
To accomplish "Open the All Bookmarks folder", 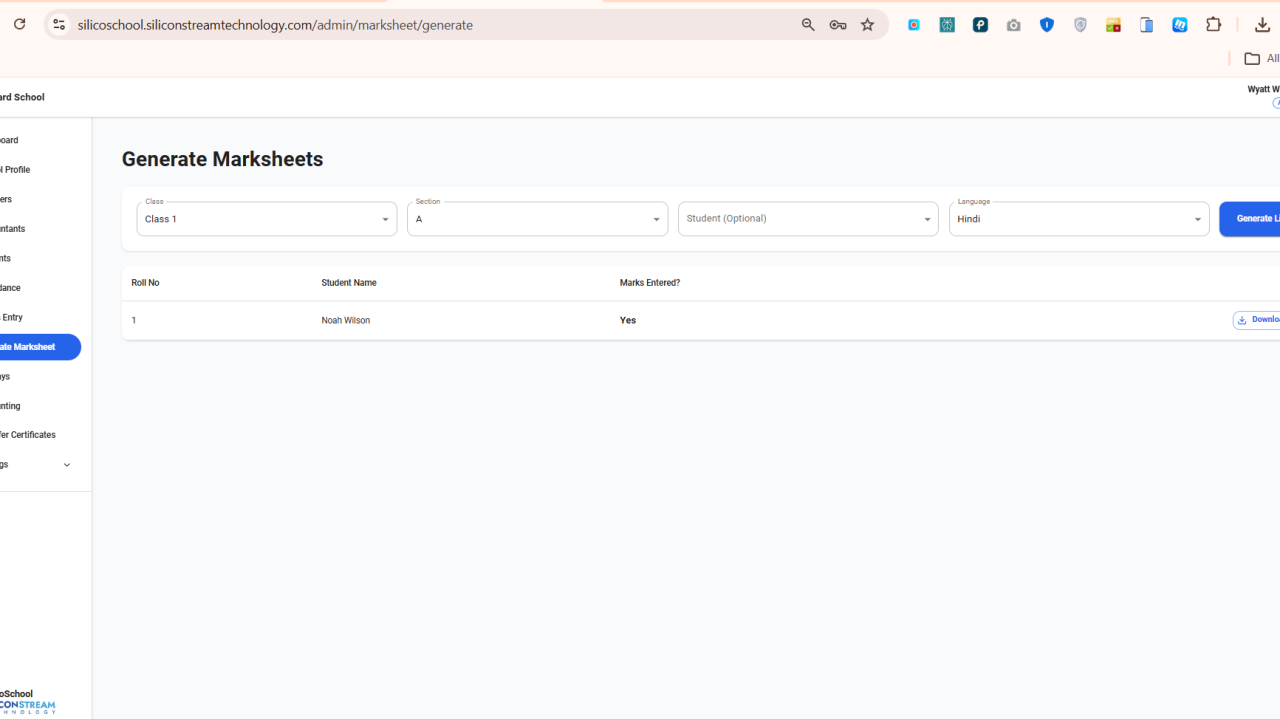I will (x=1261, y=58).
